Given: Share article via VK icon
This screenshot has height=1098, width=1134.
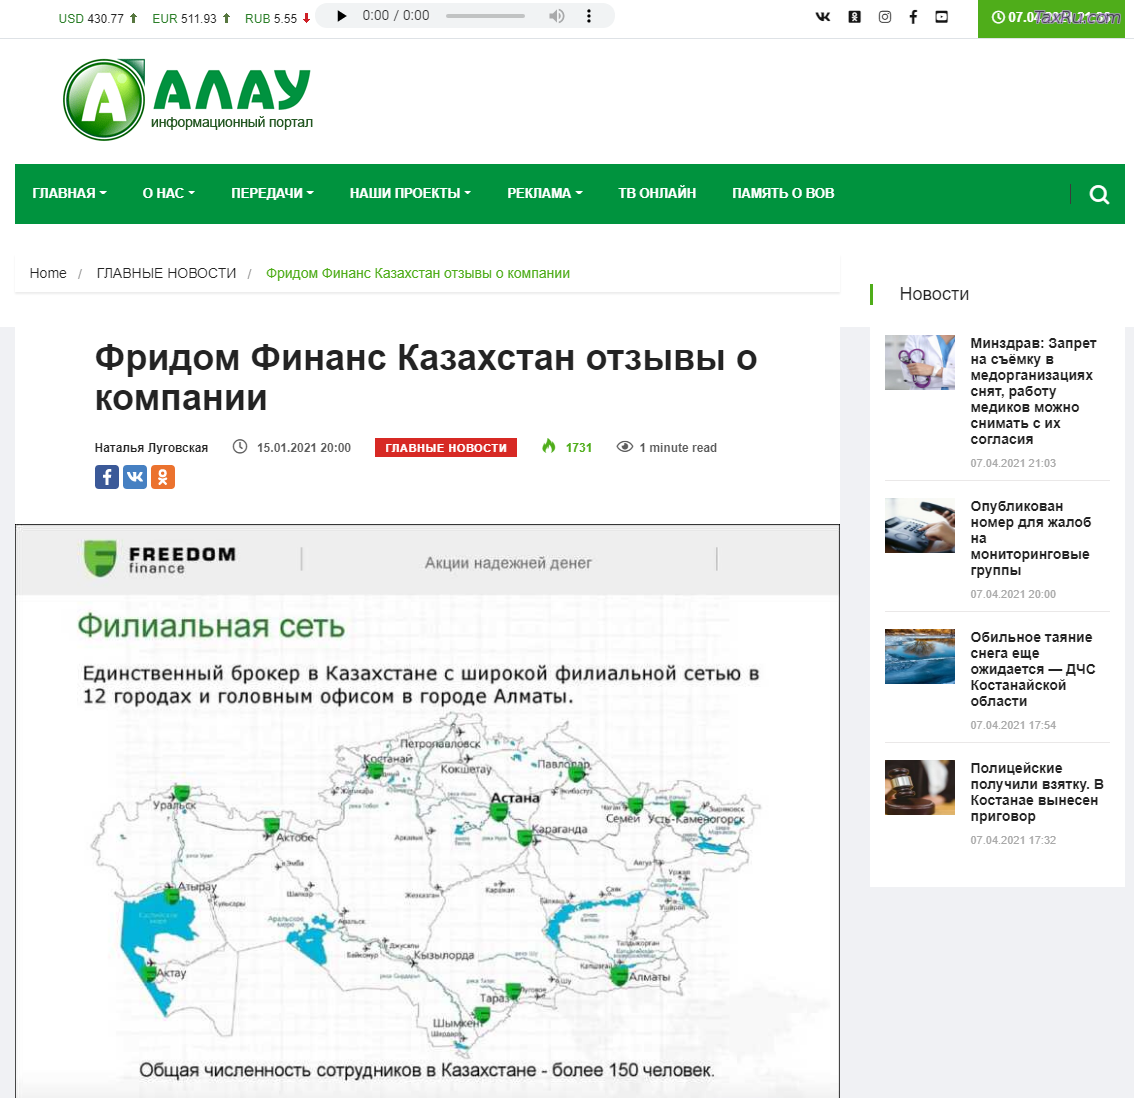Looking at the screenshot, I should click(x=134, y=477).
